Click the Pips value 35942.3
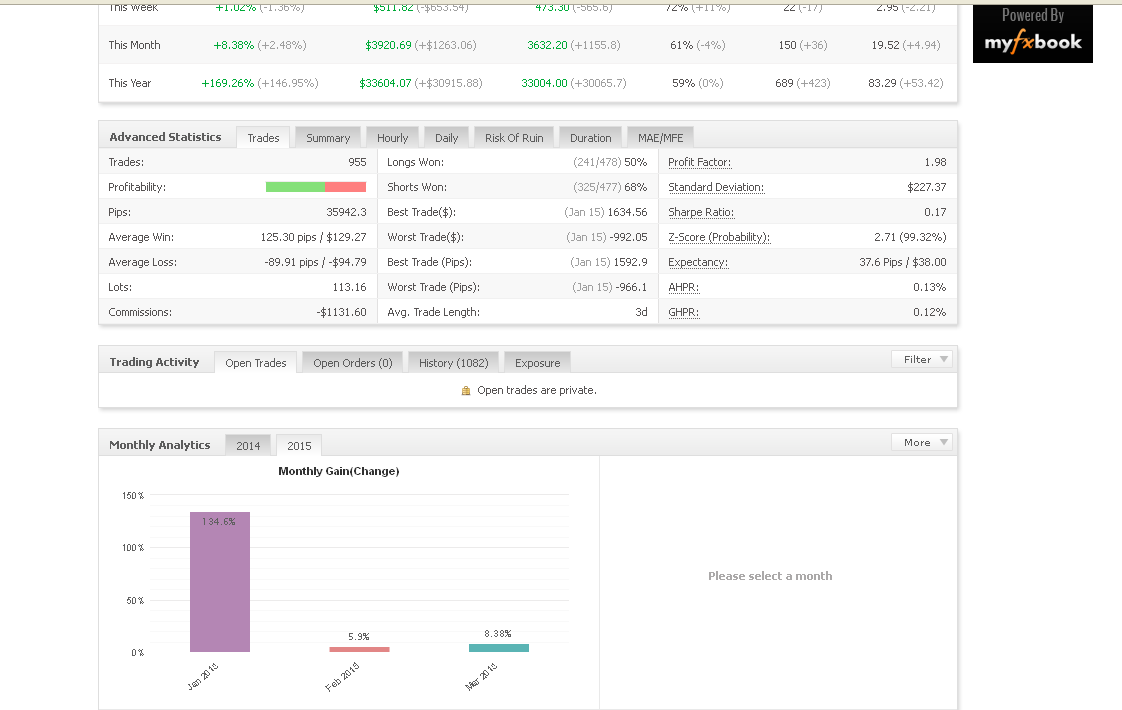Screen dimensions: 1122x710 click(346, 213)
